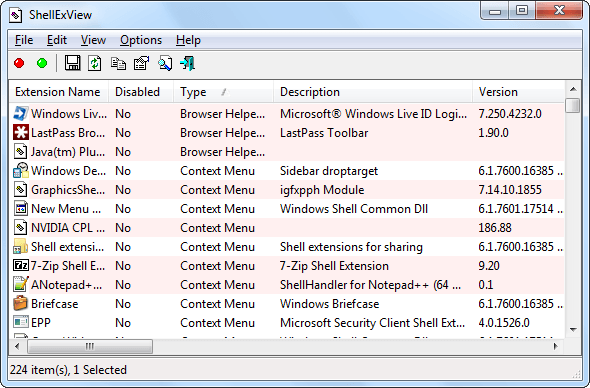Click vertical scrollbar up arrow
This screenshot has height=388, width=590.
tap(573, 89)
